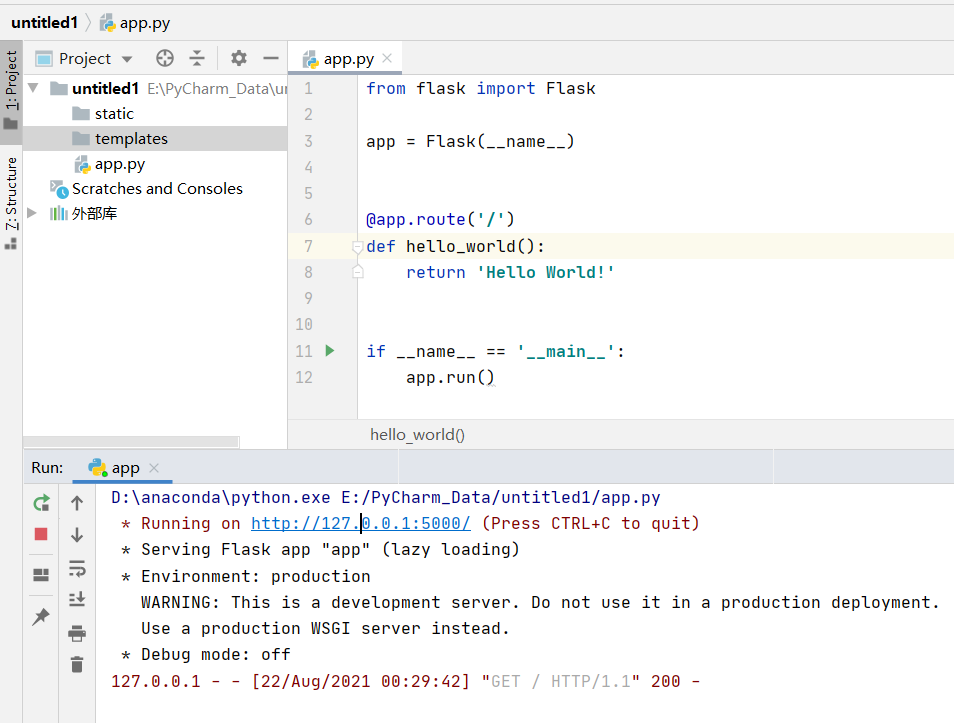Print the run console contents
This screenshot has height=723, width=954.
click(76, 633)
